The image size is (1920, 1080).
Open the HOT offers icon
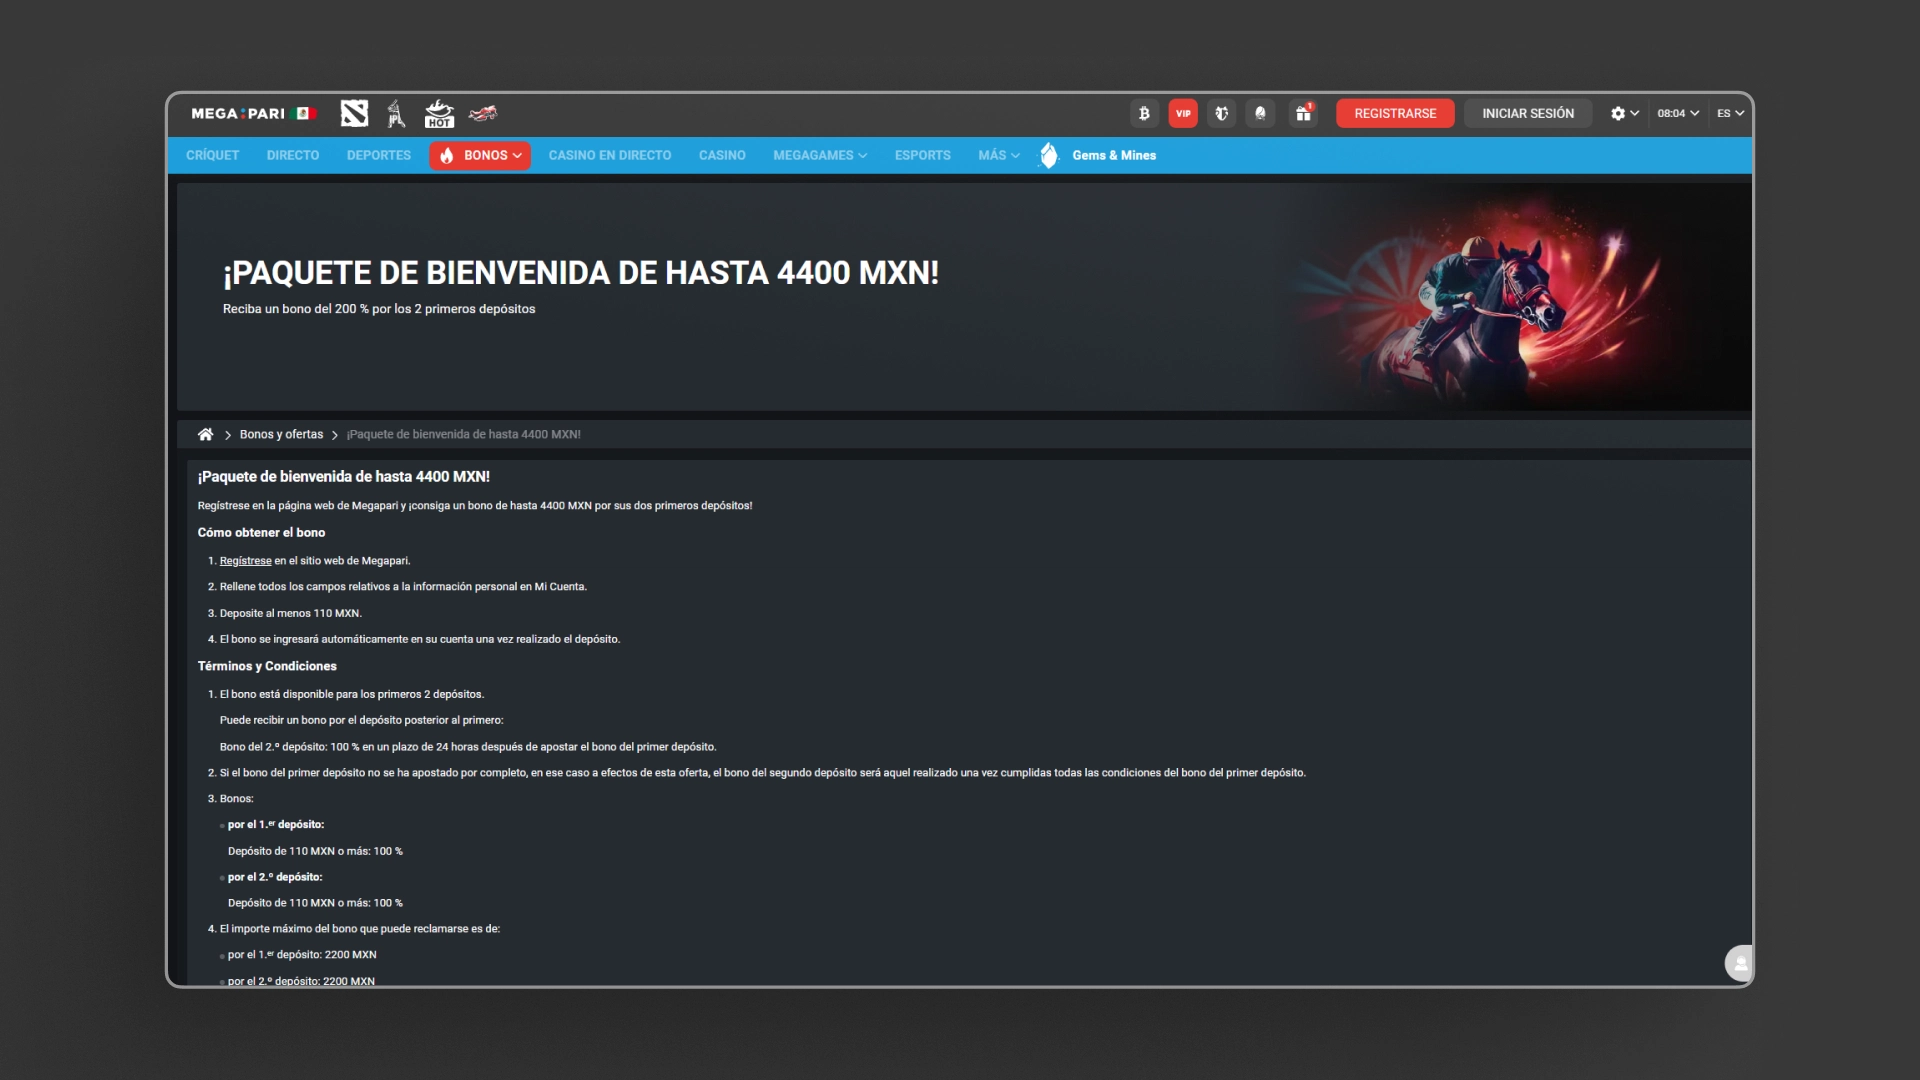pos(439,113)
